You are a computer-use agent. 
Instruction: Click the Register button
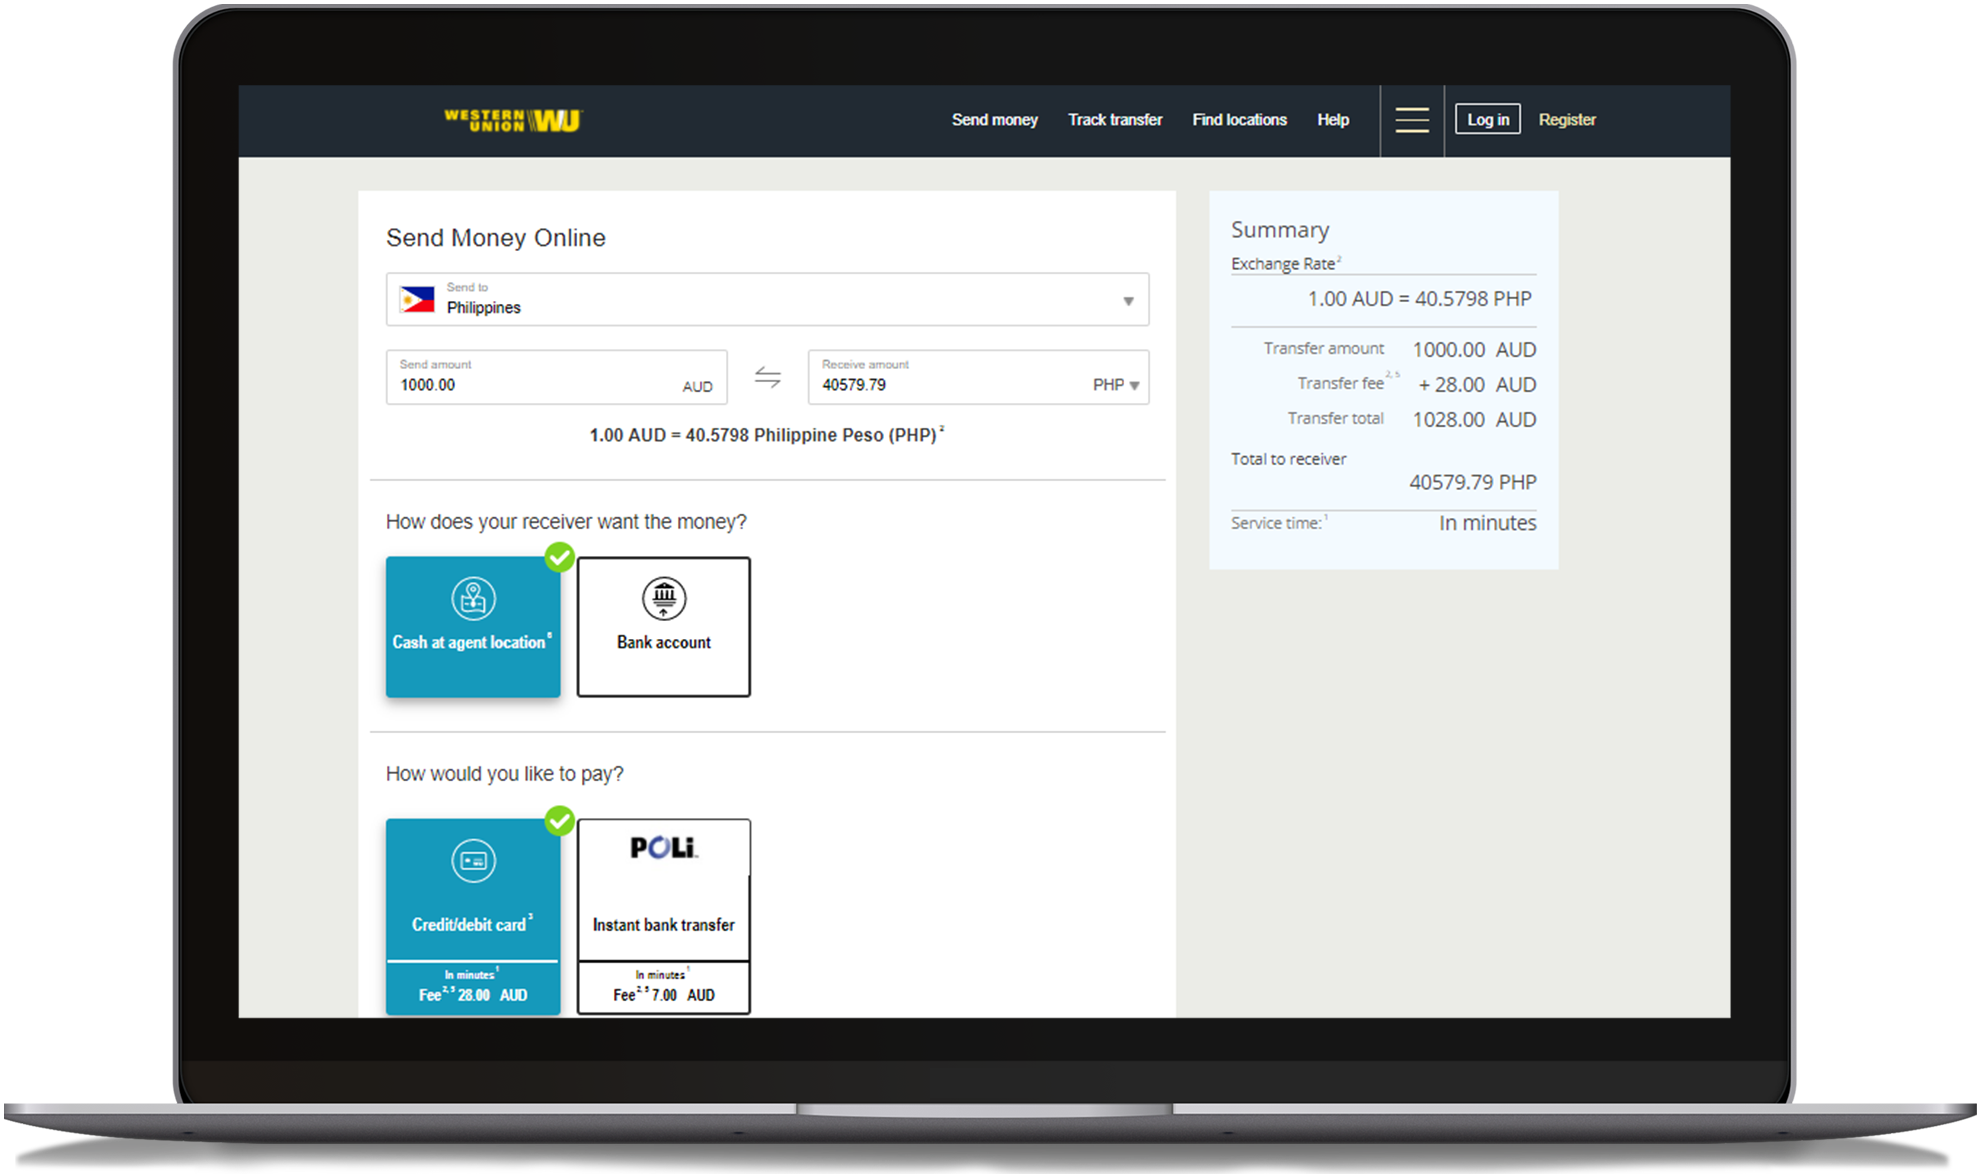point(1568,119)
